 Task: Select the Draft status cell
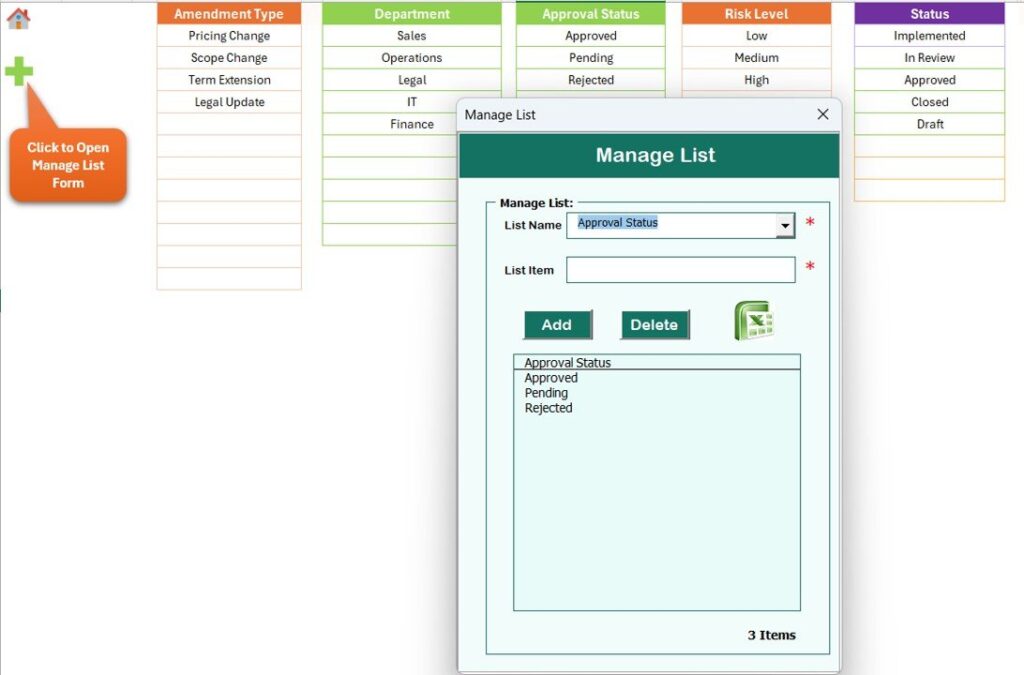click(x=929, y=125)
